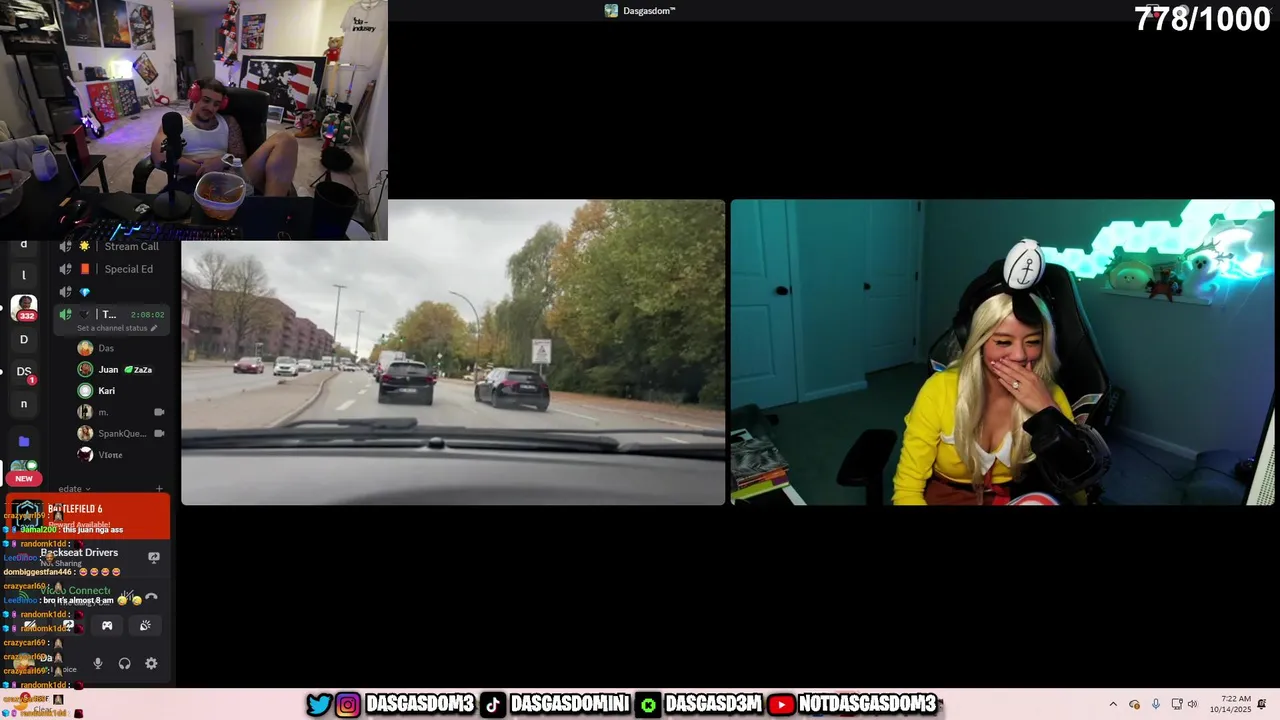Viewport: 1280px width, 720px height.
Task: Open the 'n' server icon
Action: coord(24,404)
